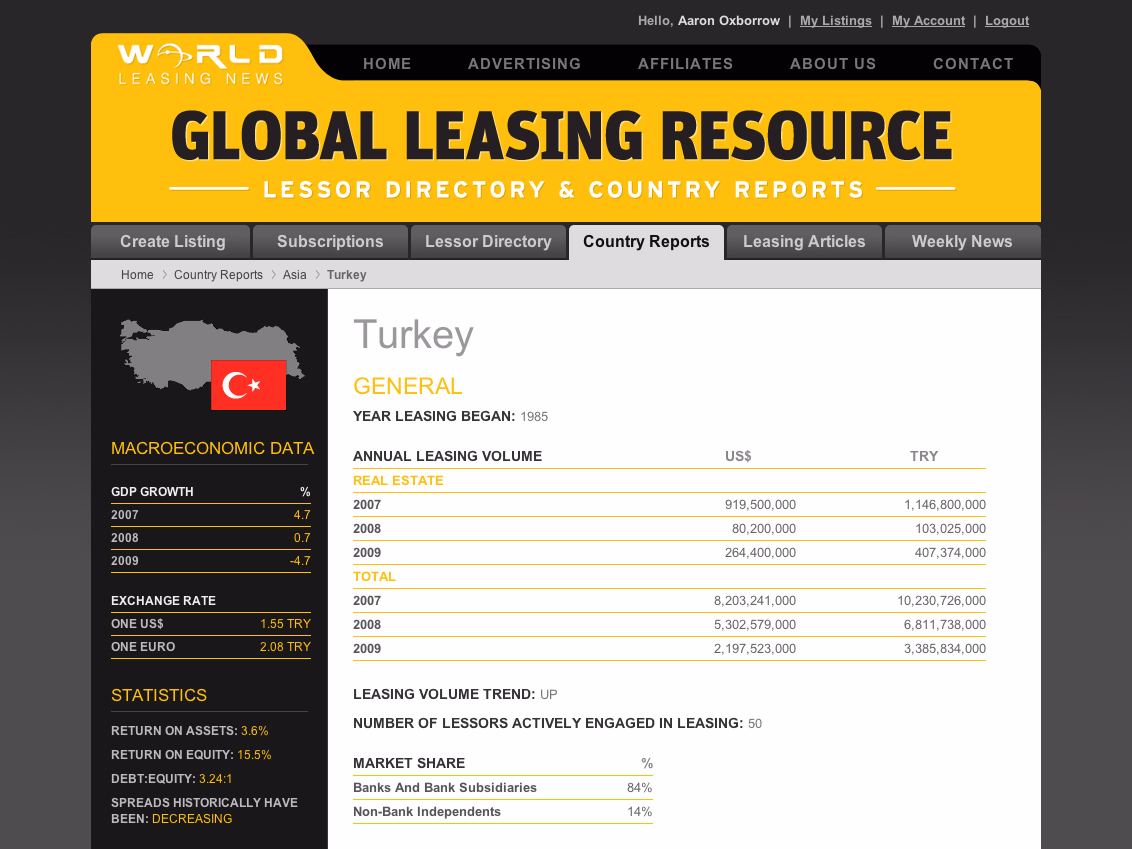
Task: Click the 84% market share value
Action: tap(640, 788)
